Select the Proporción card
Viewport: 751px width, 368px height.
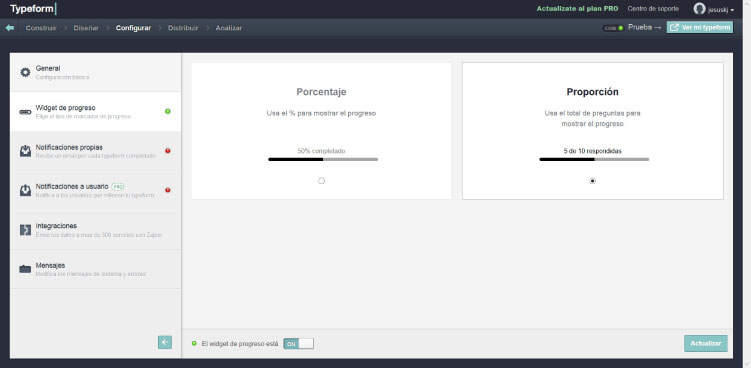(x=592, y=131)
